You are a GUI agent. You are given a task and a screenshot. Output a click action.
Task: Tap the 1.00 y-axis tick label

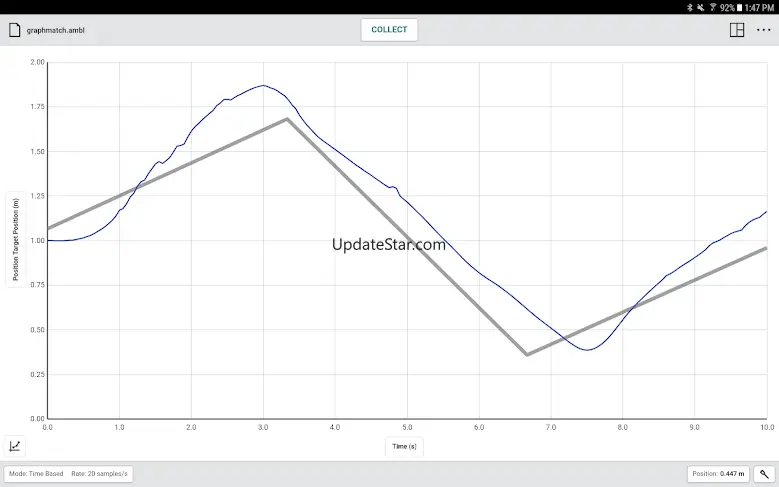[x=37, y=241]
